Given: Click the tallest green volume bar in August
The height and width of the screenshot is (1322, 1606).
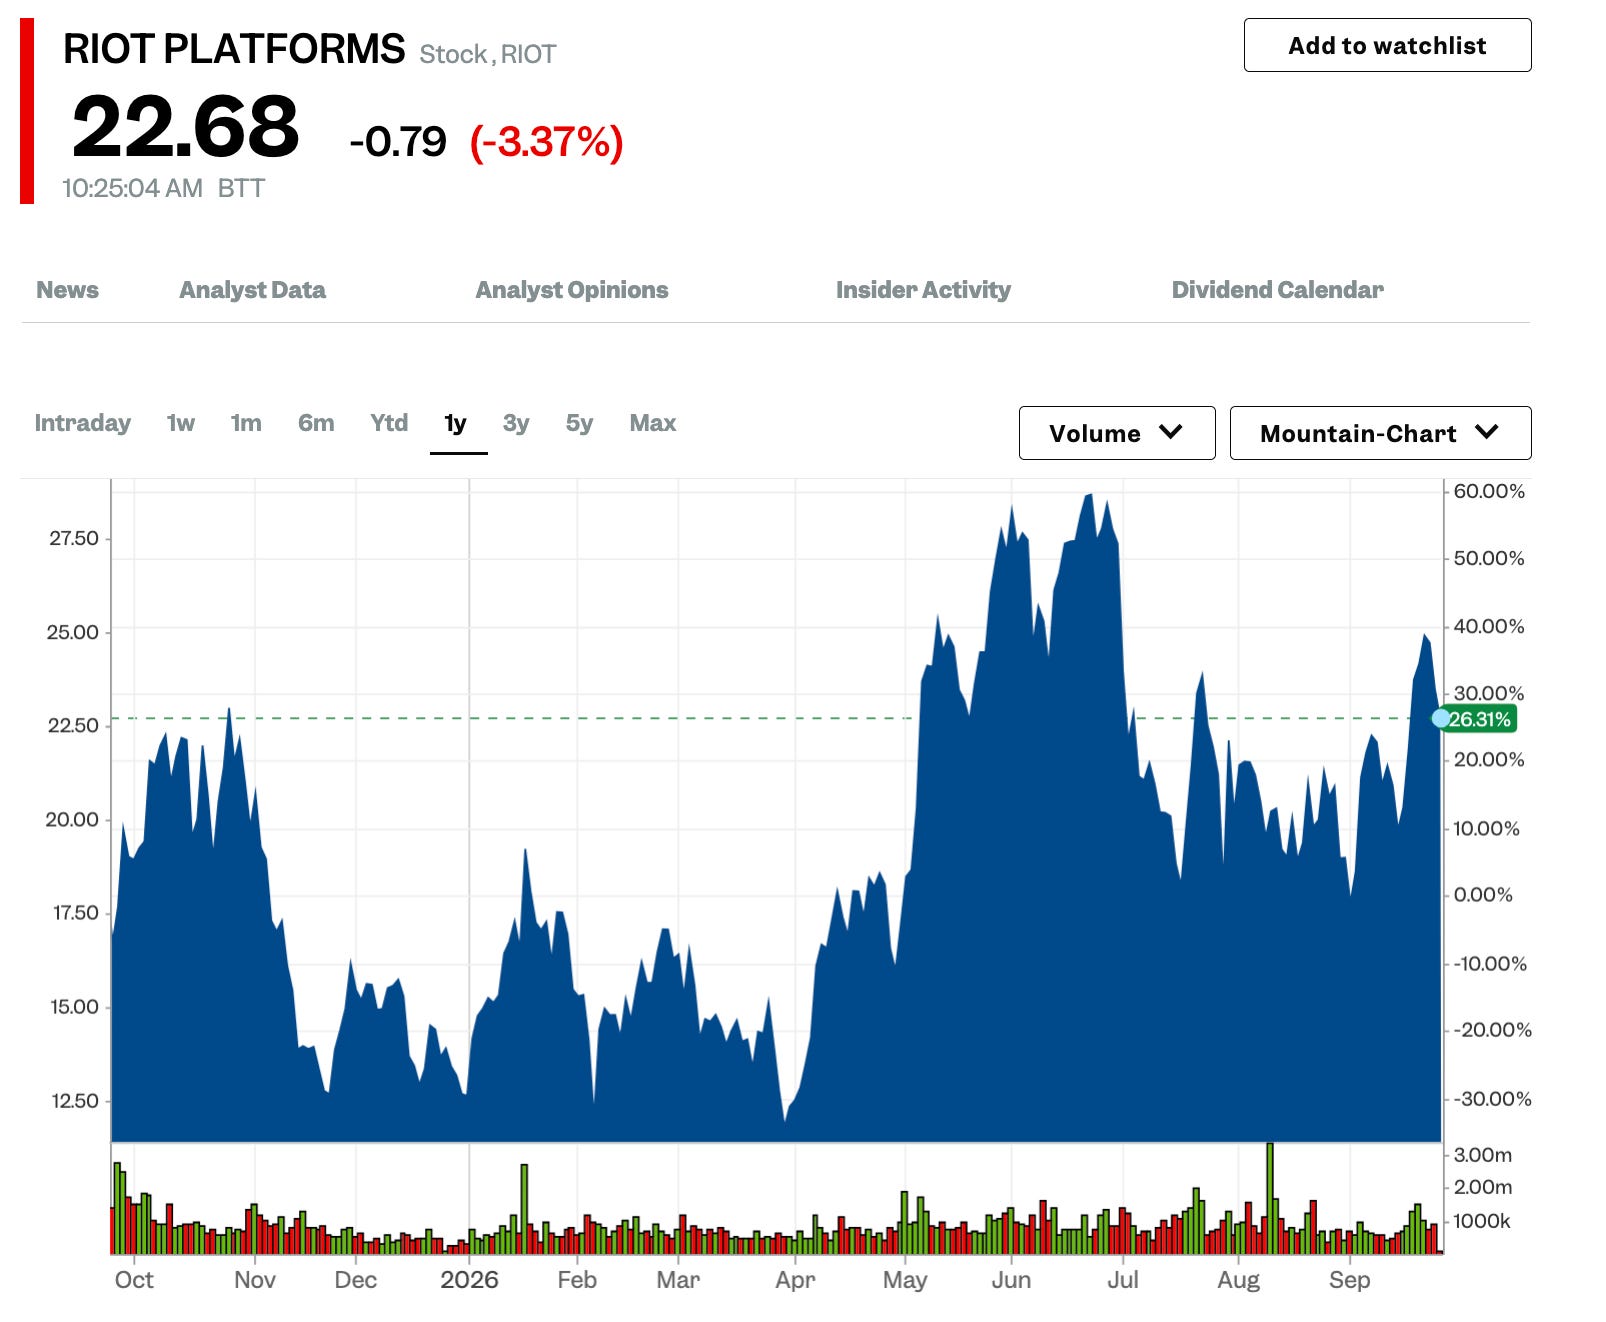Looking at the screenshot, I should pyautogui.click(x=1270, y=1198).
